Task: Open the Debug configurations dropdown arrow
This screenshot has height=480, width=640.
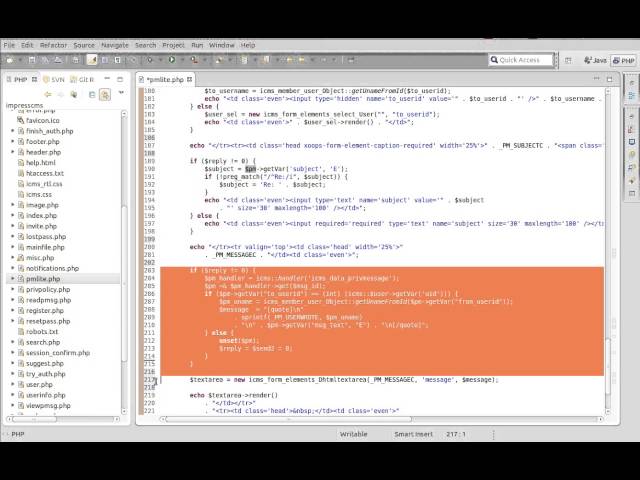Action: pyautogui.click(x=160, y=60)
